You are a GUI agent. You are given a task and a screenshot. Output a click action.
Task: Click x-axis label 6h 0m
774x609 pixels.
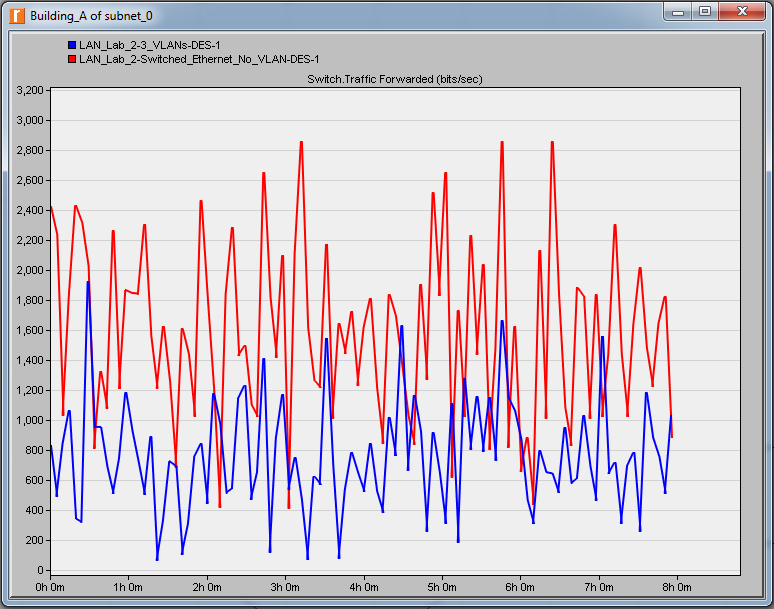(x=520, y=587)
